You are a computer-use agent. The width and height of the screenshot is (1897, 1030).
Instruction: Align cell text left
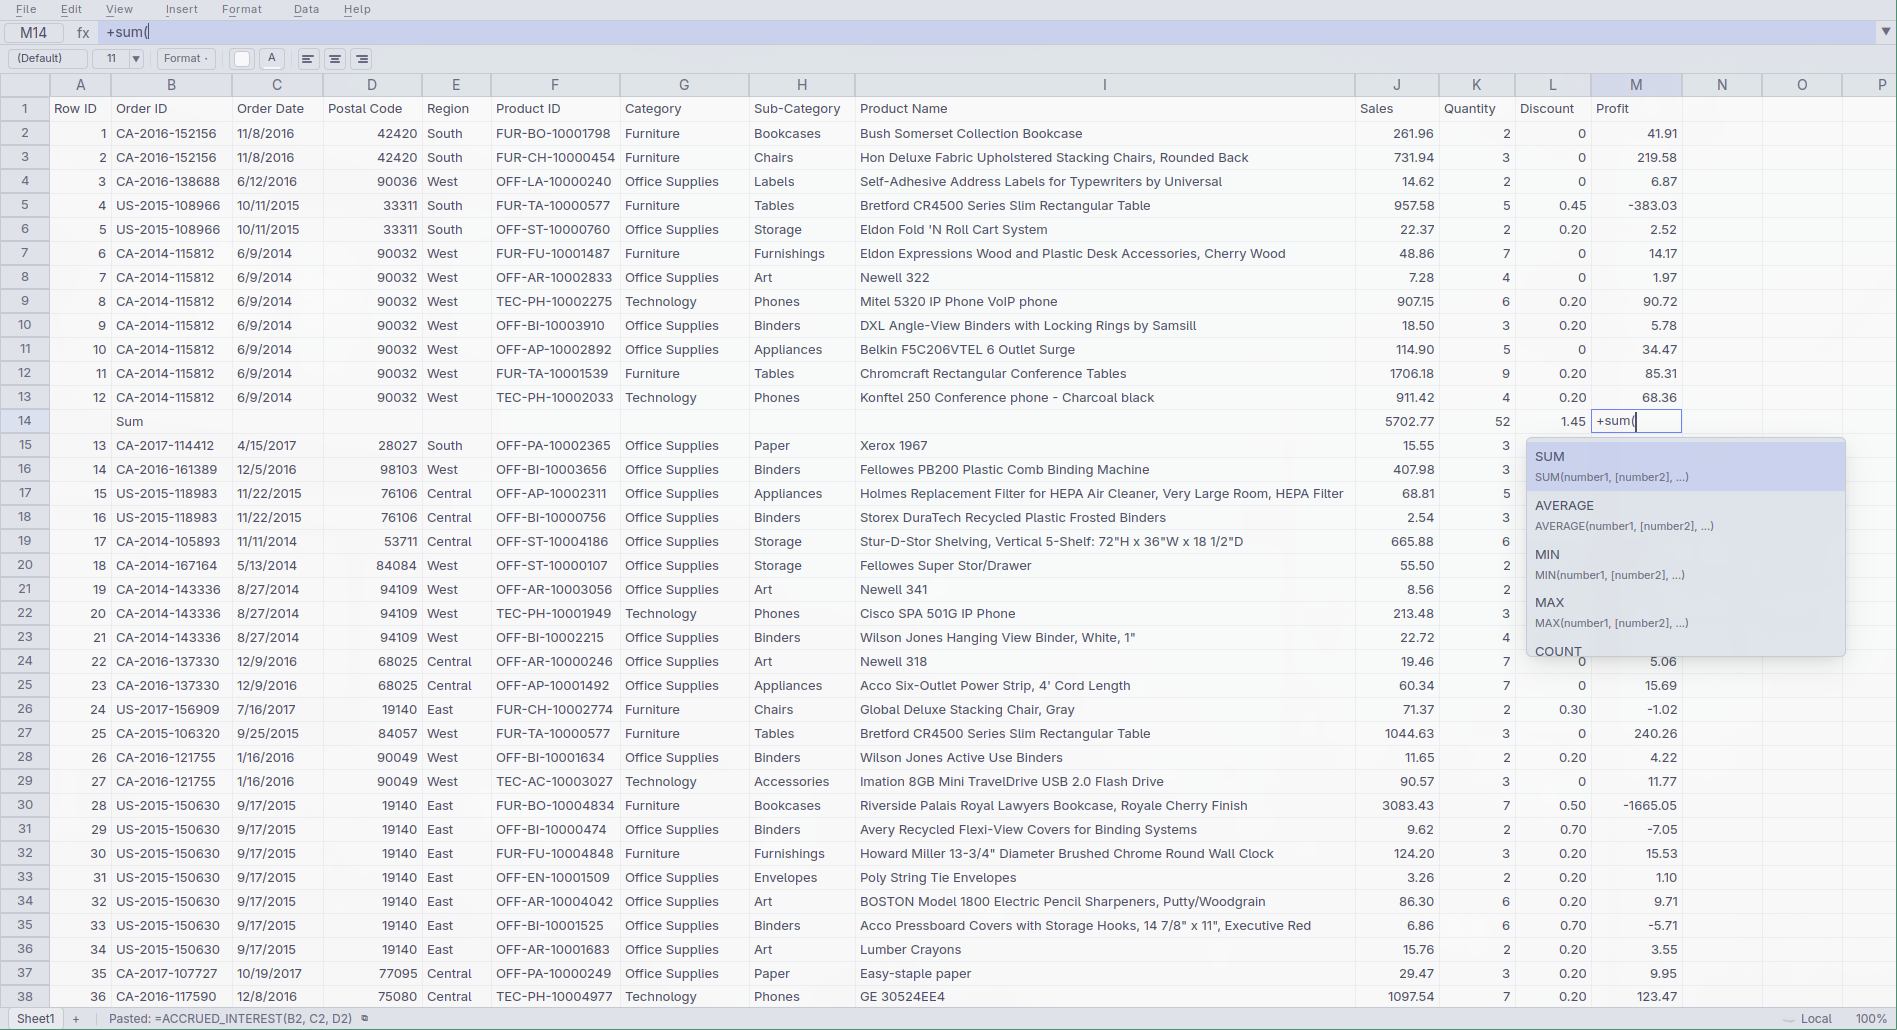tap(308, 59)
